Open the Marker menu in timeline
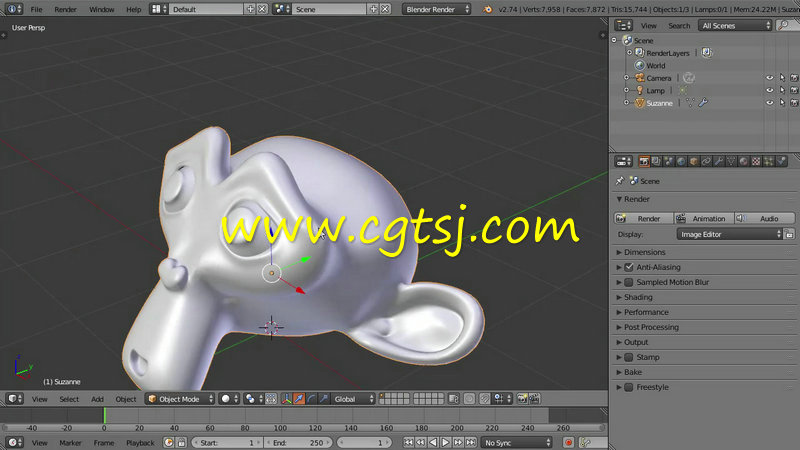The width and height of the screenshot is (800, 450). (x=70, y=443)
